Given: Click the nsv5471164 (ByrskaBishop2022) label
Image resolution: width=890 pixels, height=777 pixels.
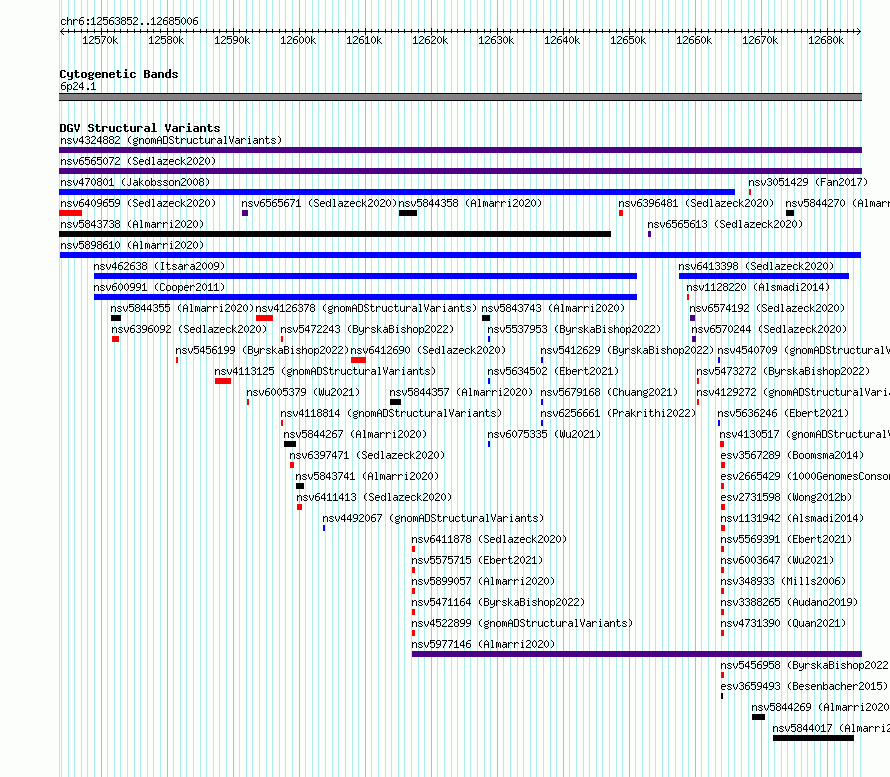Looking at the screenshot, I should point(498,602).
